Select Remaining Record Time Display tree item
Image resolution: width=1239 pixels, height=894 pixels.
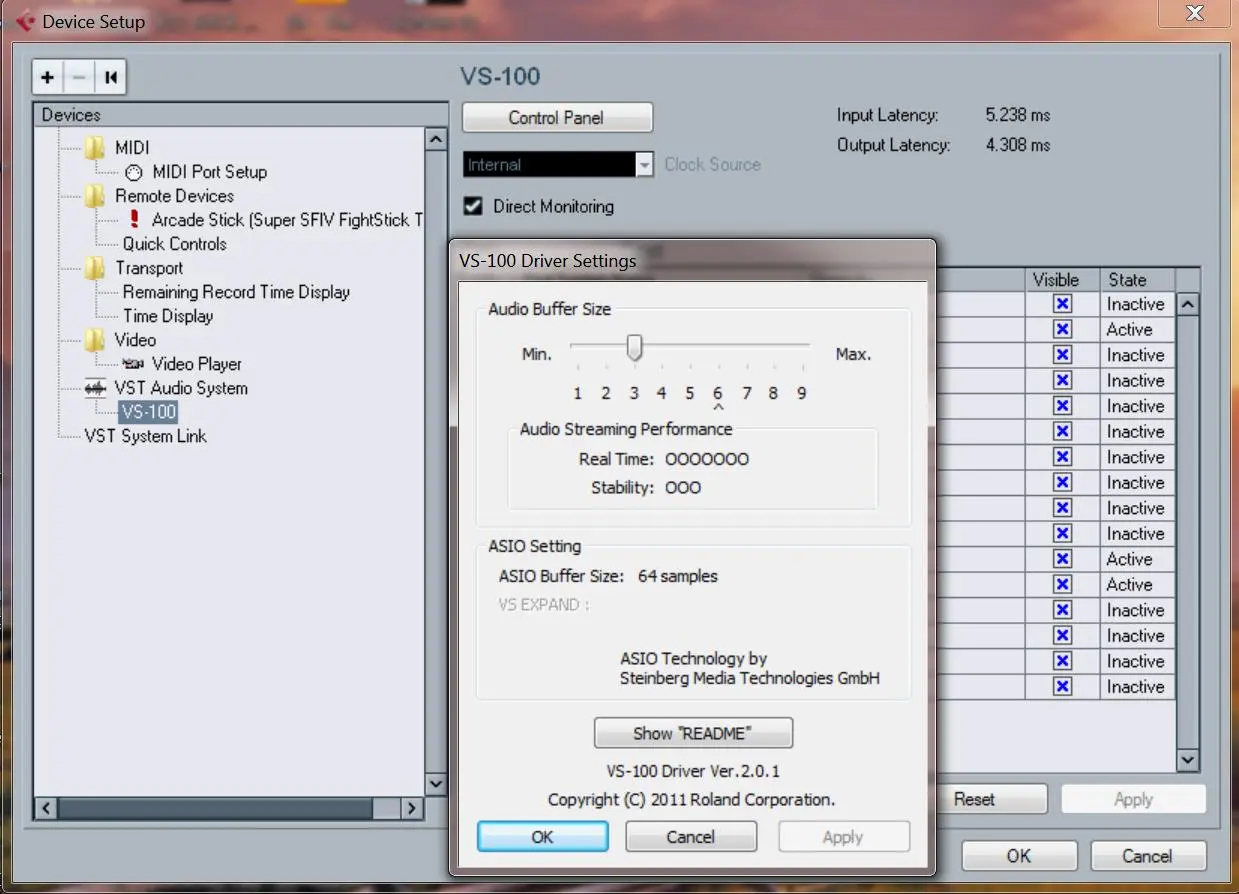pos(236,292)
